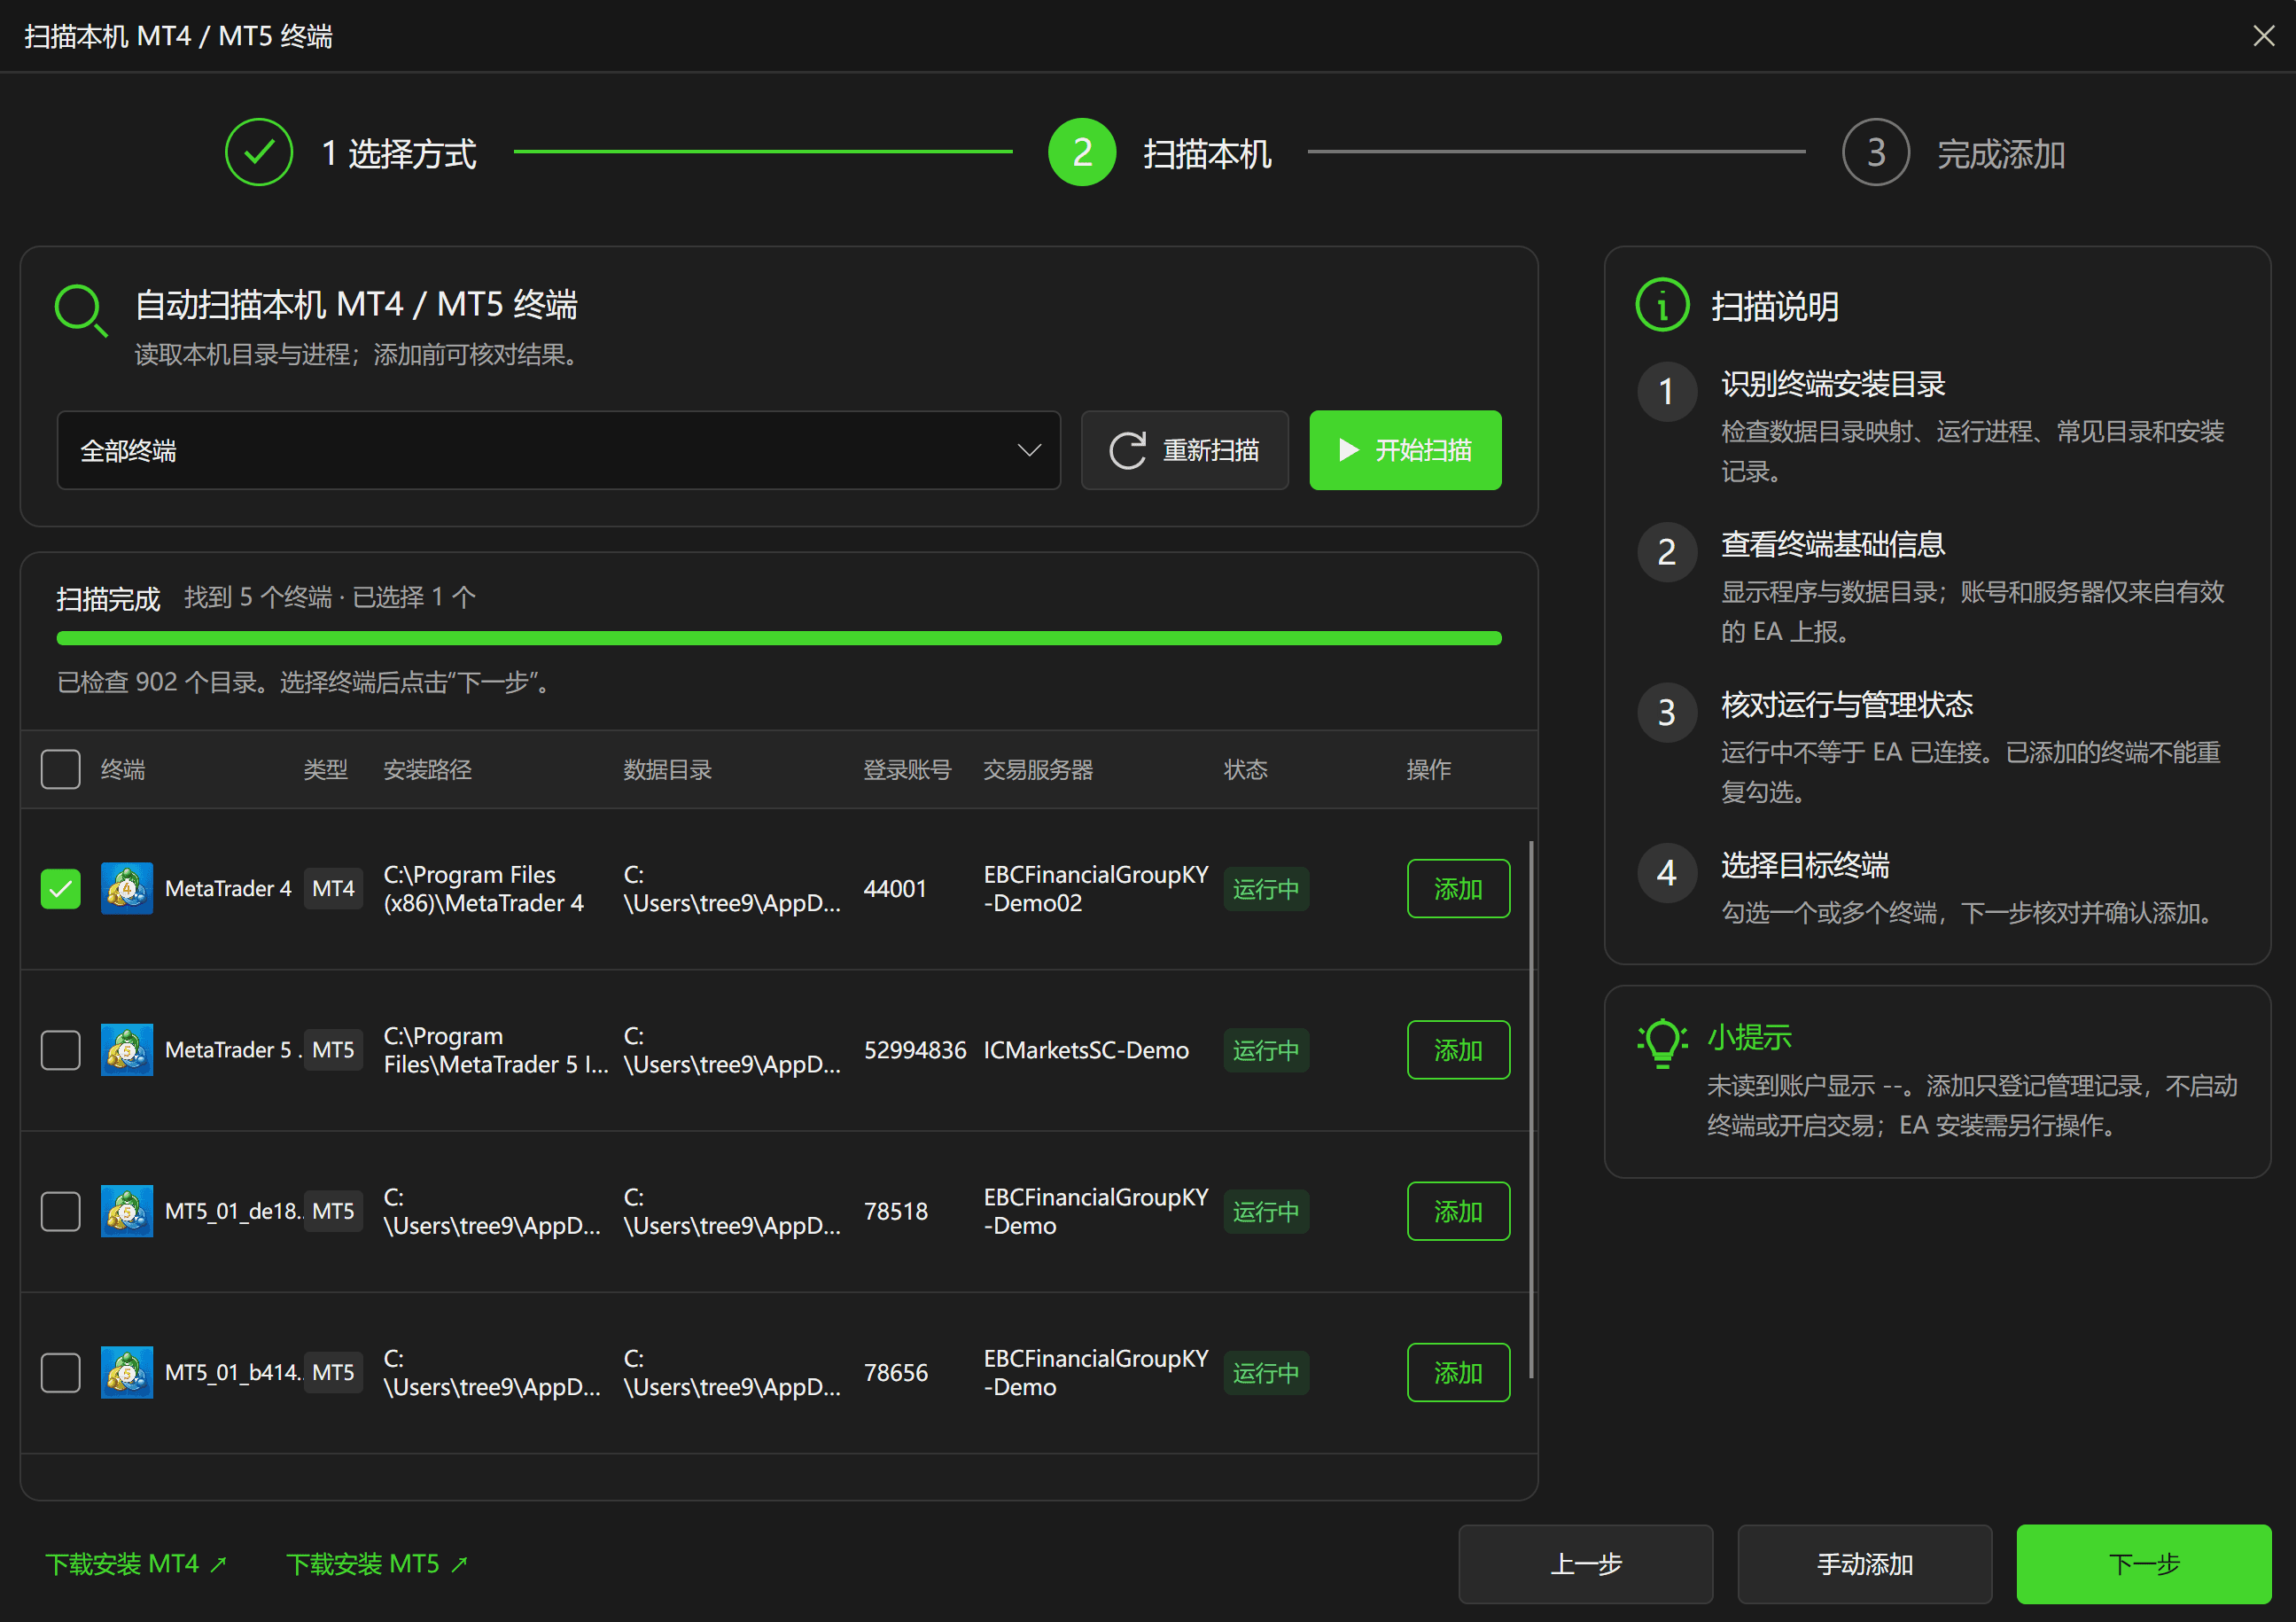Check the MetaTrader 5 row checkbox

[x=61, y=1049]
